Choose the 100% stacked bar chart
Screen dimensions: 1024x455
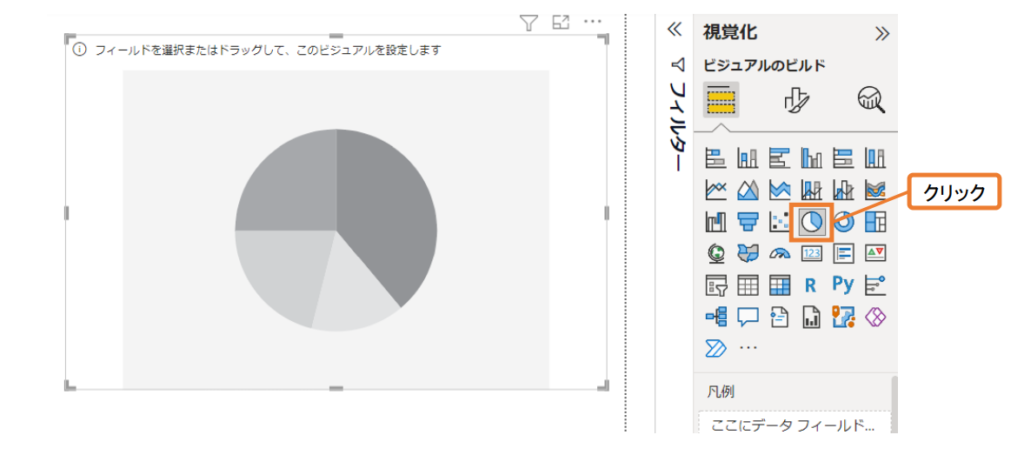point(844,157)
